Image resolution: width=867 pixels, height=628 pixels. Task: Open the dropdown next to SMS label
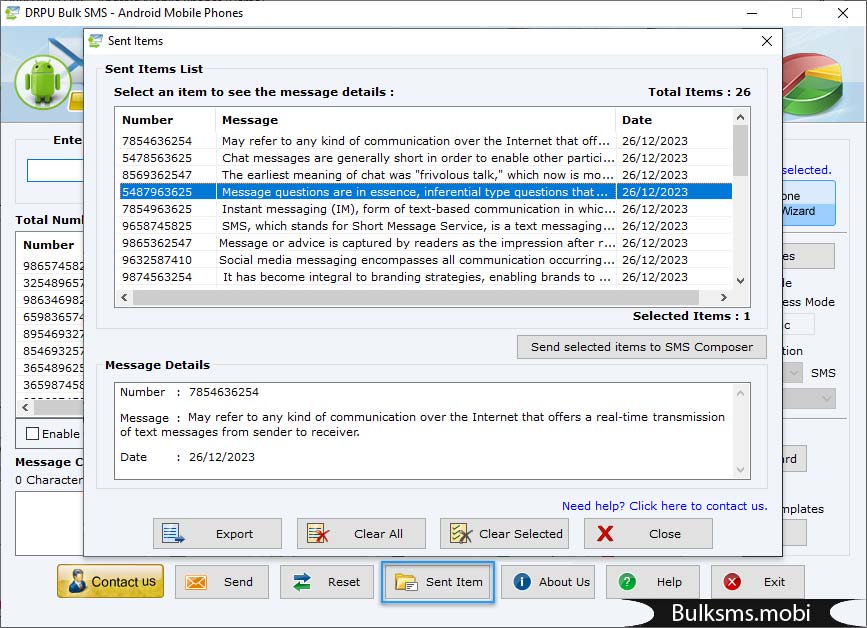click(794, 373)
